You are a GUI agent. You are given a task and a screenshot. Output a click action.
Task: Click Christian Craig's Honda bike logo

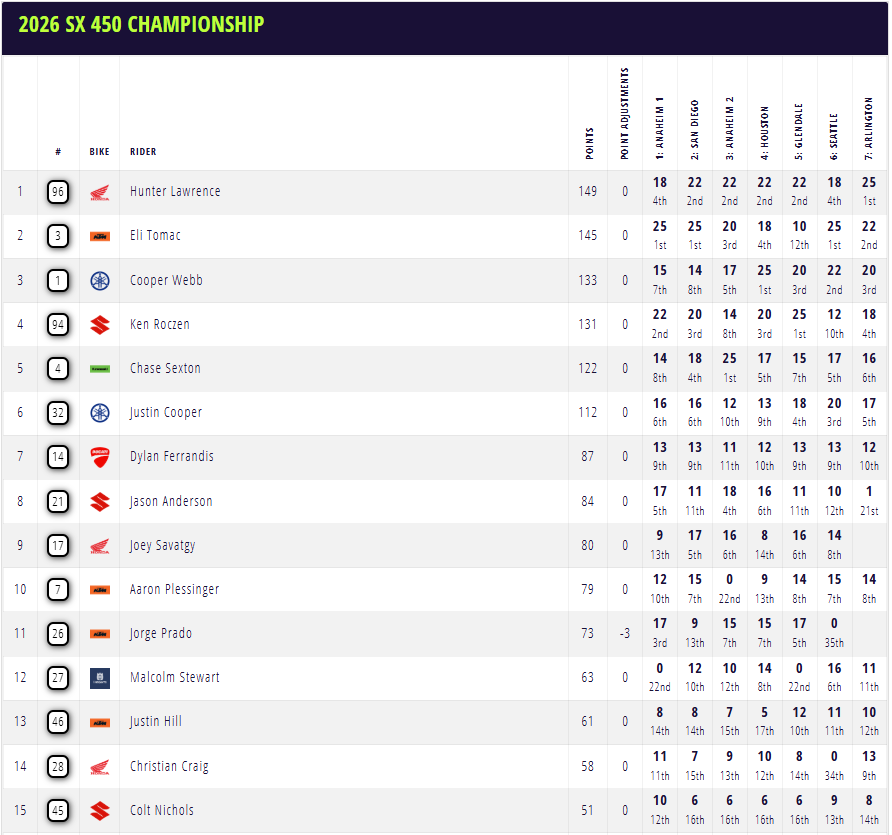99,766
